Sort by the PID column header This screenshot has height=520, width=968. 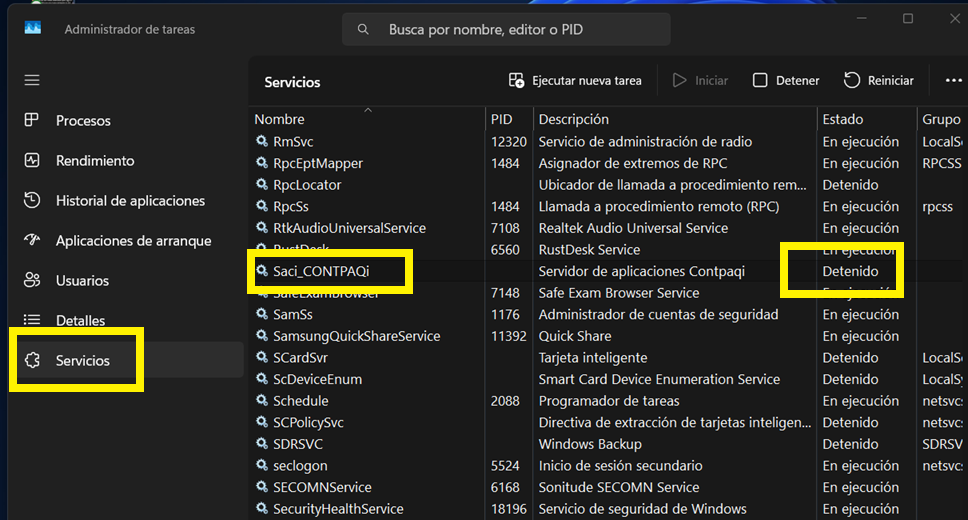click(x=501, y=119)
